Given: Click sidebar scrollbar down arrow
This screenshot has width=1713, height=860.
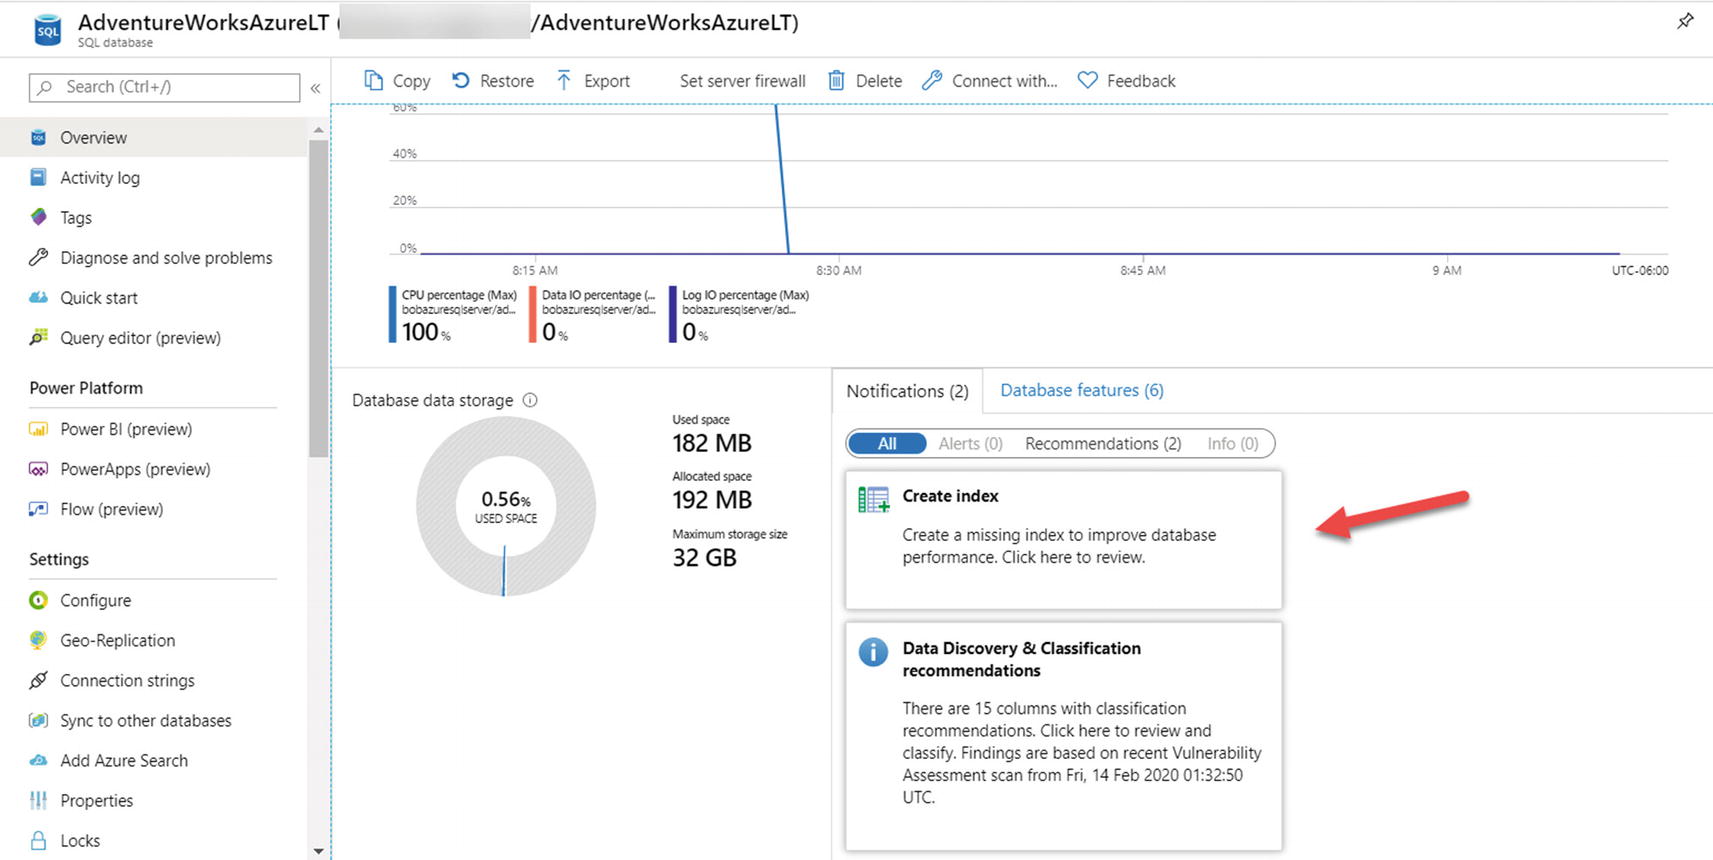Looking at the screenshot, I should tap(318, 851).
